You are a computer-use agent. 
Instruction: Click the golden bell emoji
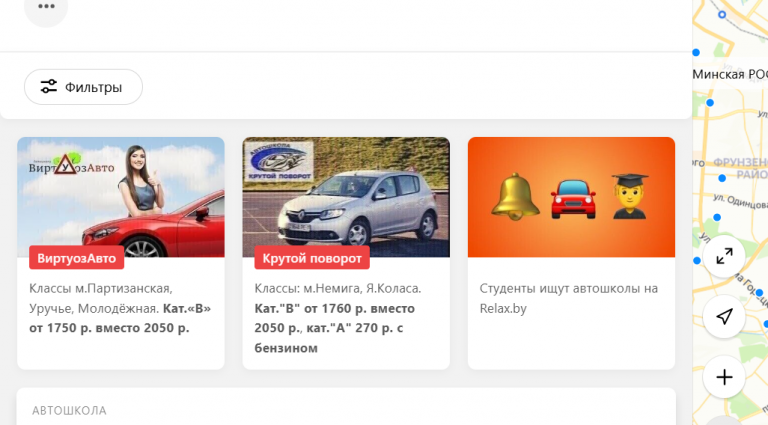click(x=515, y=197)
